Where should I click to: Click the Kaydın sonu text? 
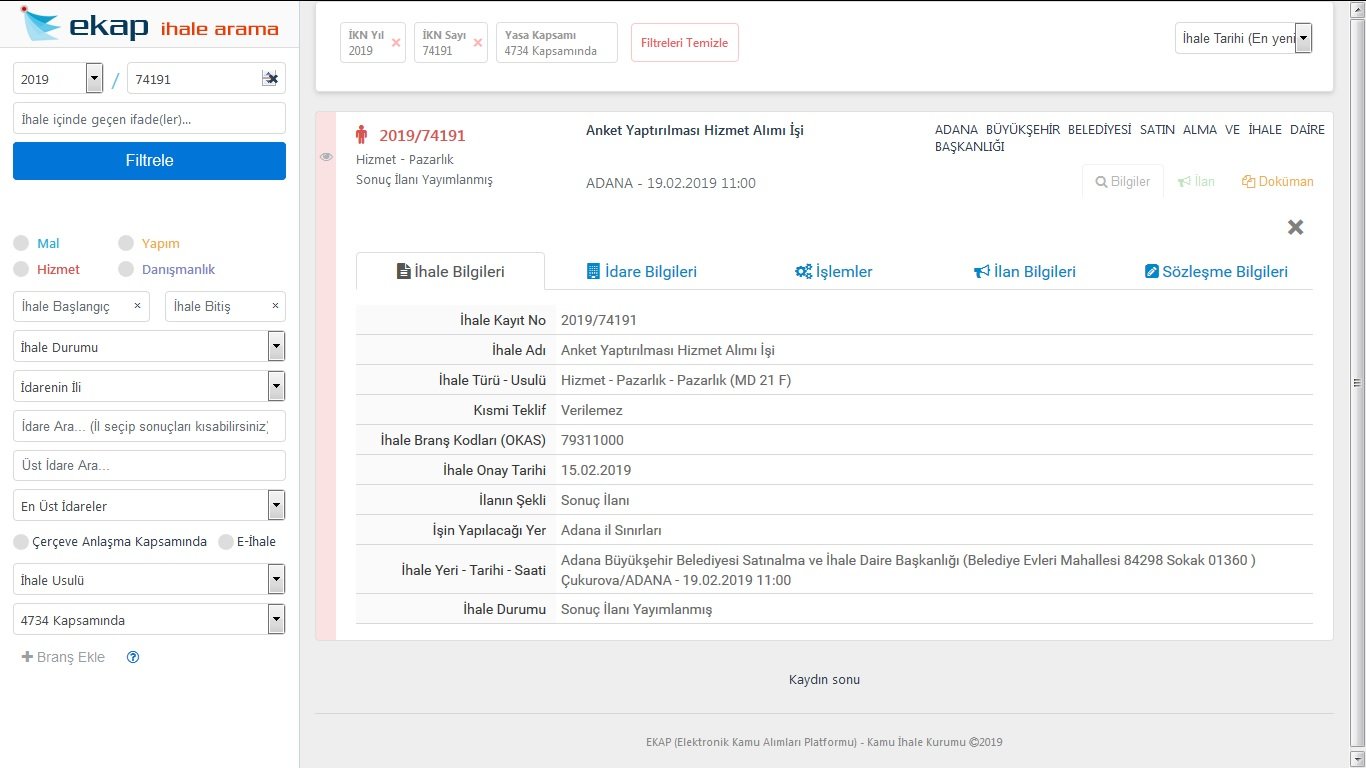click(824, 680)
